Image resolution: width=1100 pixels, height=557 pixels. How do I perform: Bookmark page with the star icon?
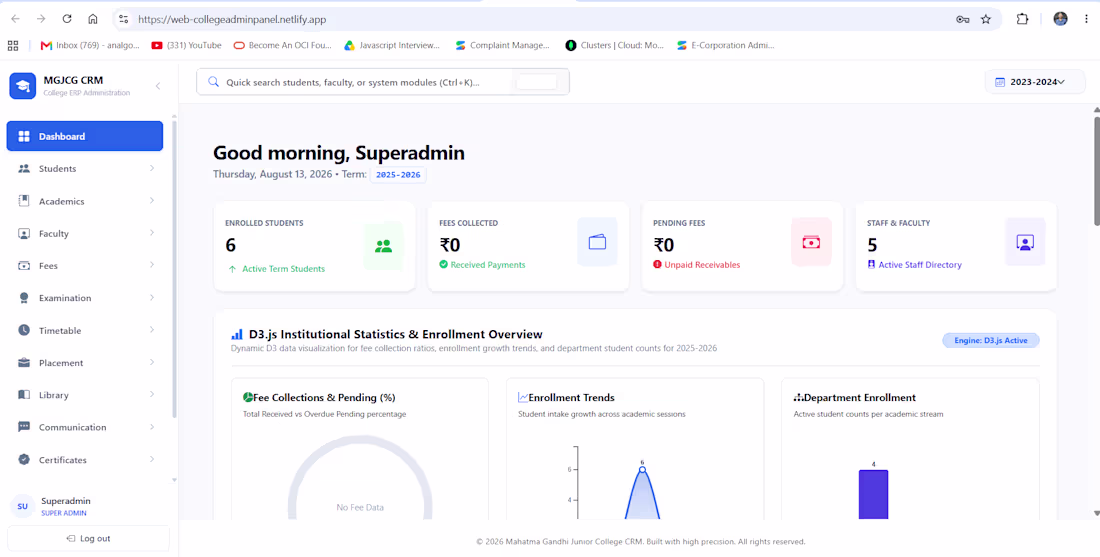(x=986, y=19)
